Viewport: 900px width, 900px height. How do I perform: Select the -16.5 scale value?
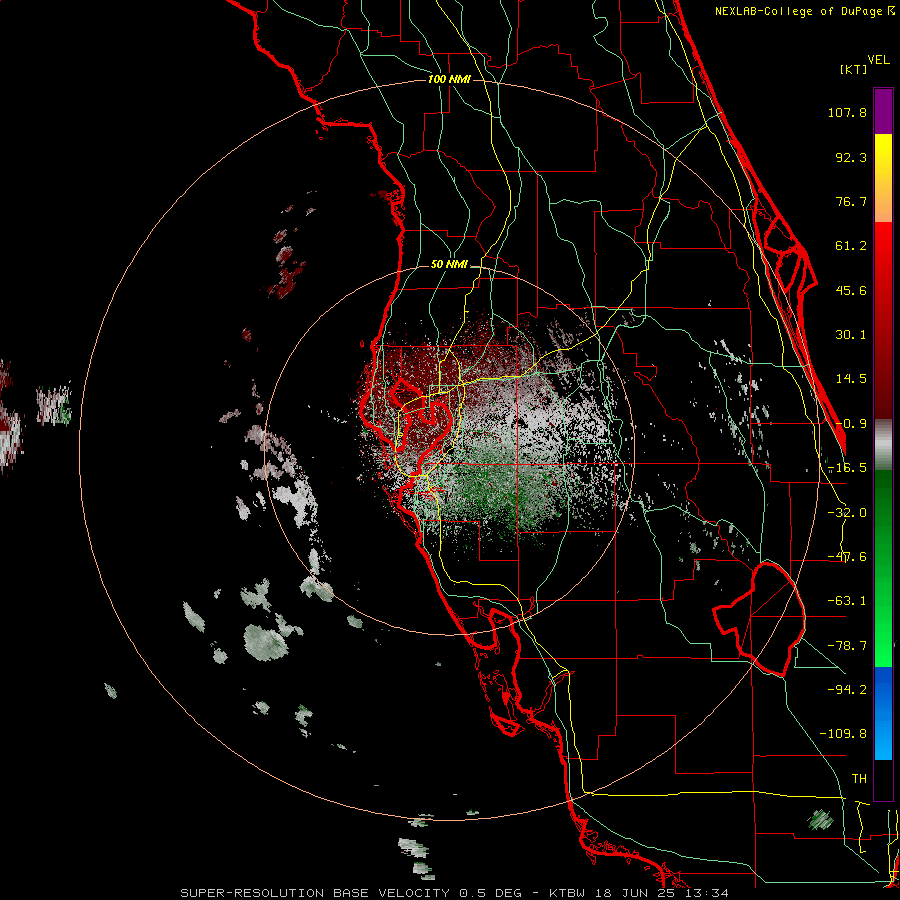[847, 468]
